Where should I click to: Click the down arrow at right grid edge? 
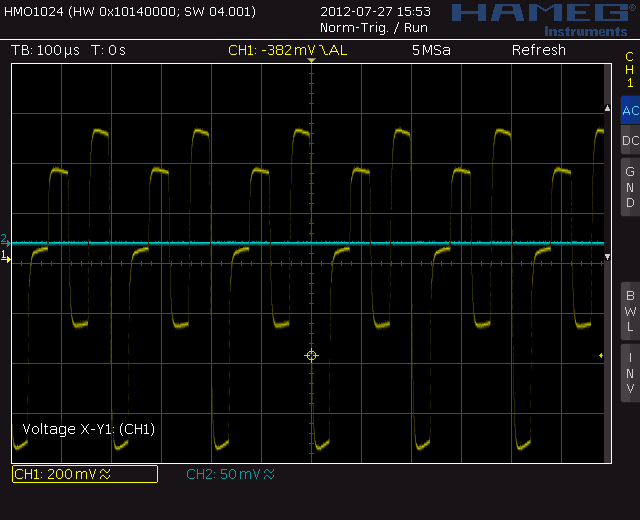(x=606, y=258)
